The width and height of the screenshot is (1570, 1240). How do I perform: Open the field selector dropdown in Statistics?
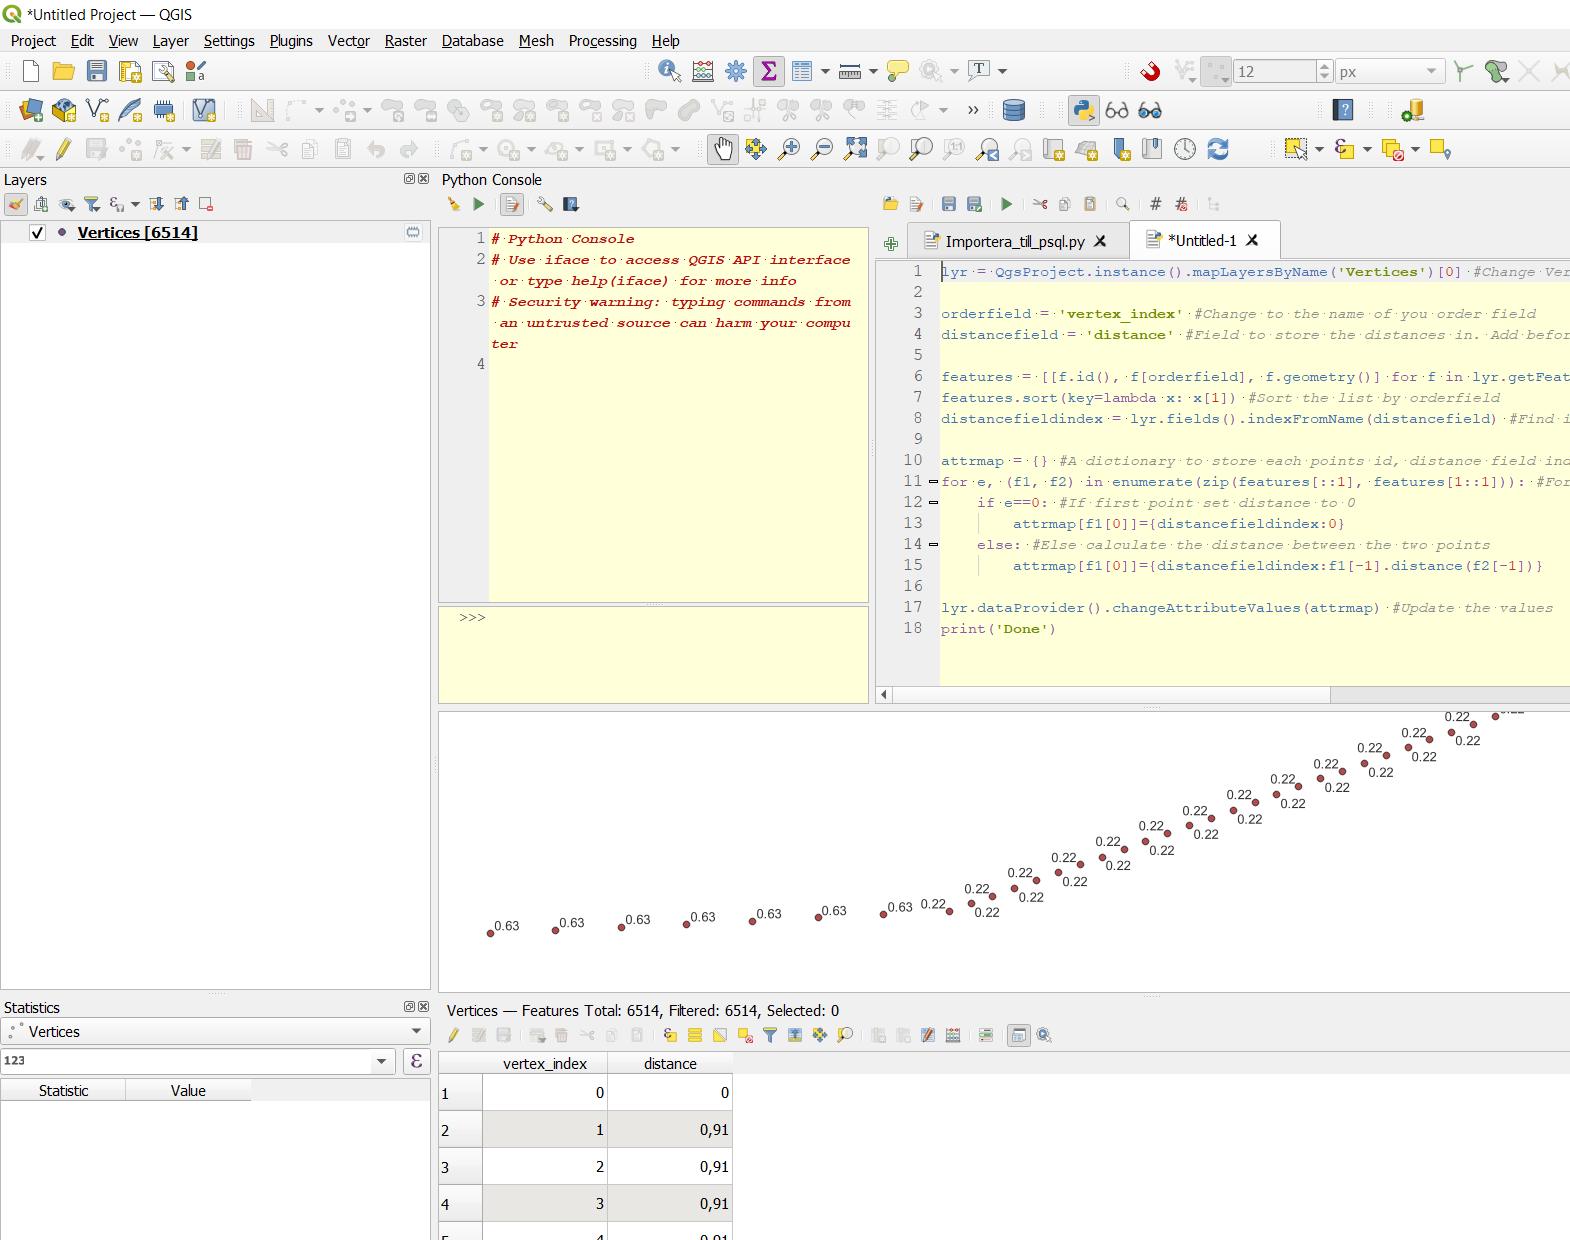tap(381, 1061)
